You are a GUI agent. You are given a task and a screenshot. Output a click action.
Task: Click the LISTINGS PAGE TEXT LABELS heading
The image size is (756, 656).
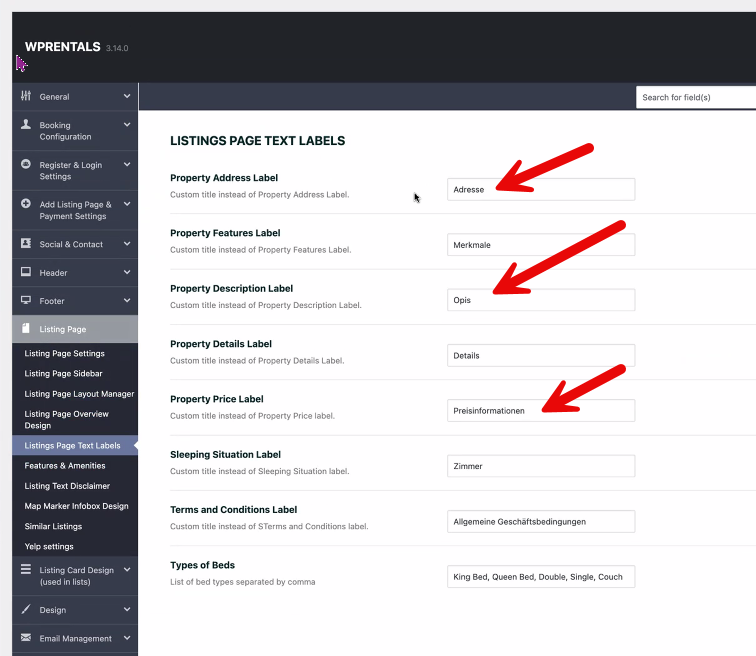pyautogui.click(x=257, y=141)
